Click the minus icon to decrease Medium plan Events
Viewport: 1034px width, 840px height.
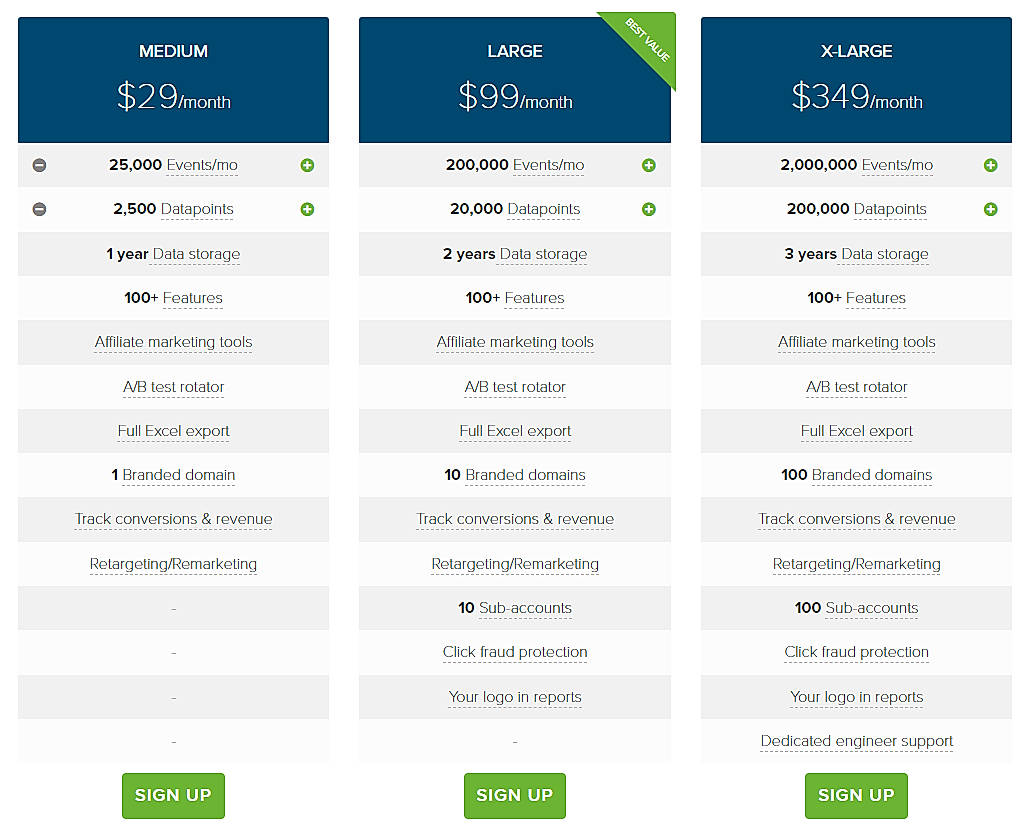click(39, 165)
